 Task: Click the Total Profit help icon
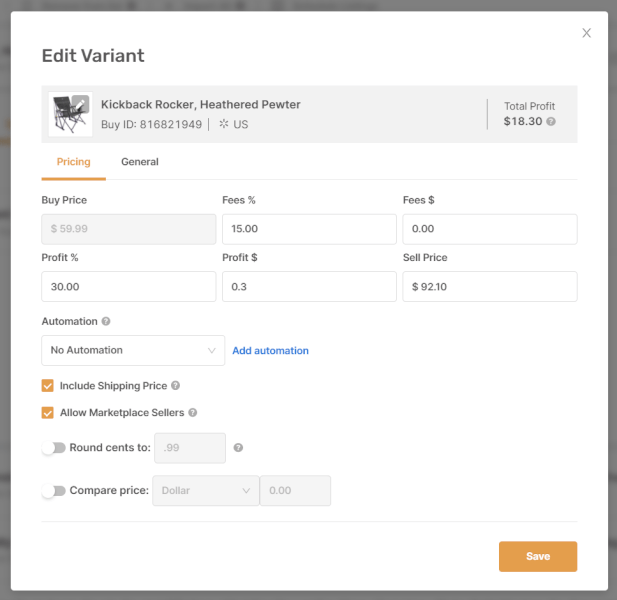tap(551, 121)
